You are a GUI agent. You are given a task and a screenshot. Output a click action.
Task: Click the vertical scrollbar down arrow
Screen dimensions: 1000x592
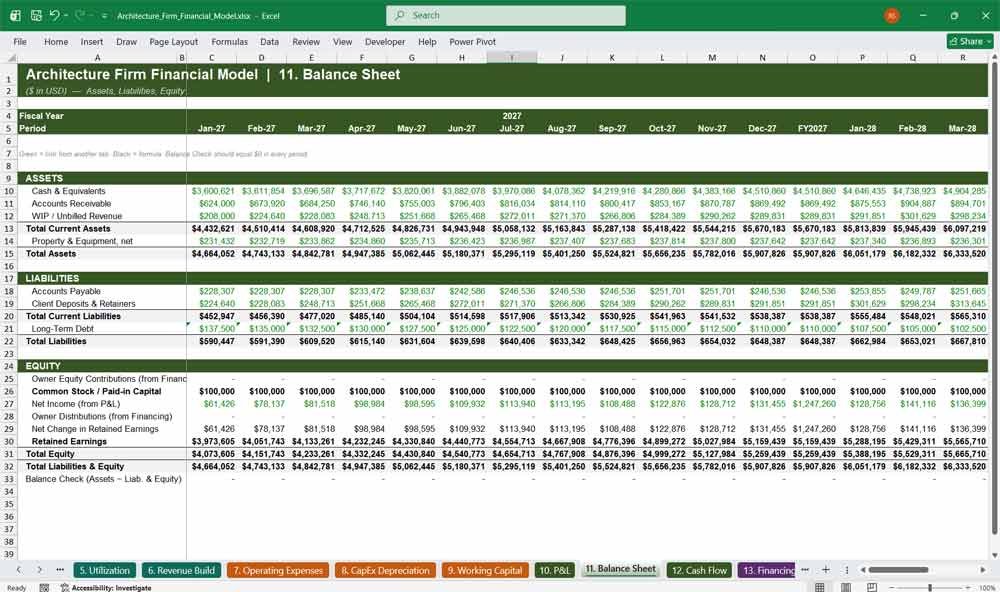tap(994, 556)
